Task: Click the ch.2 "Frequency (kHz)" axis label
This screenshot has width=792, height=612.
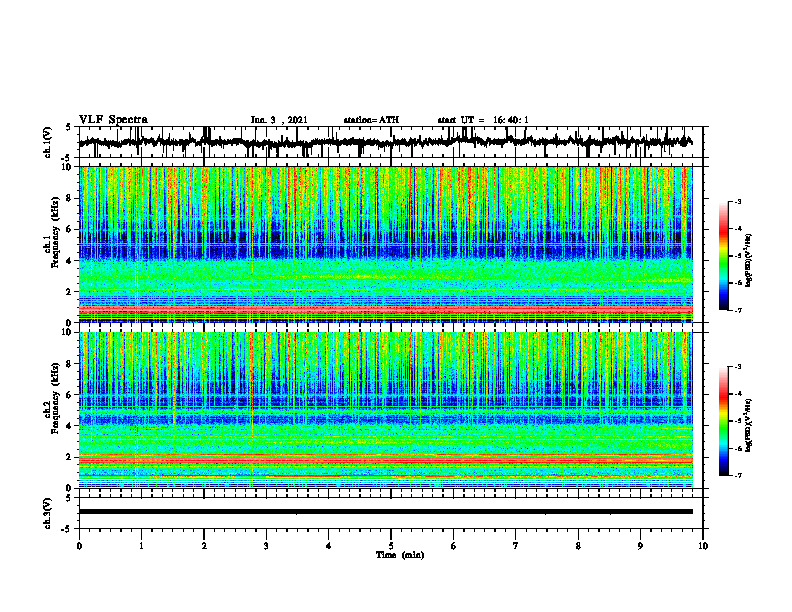Action: 55,398
